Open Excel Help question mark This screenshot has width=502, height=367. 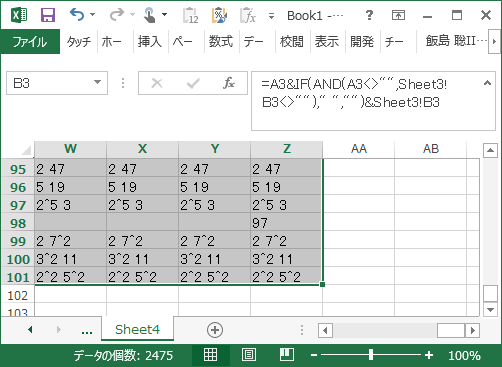(x=369, y=15)
